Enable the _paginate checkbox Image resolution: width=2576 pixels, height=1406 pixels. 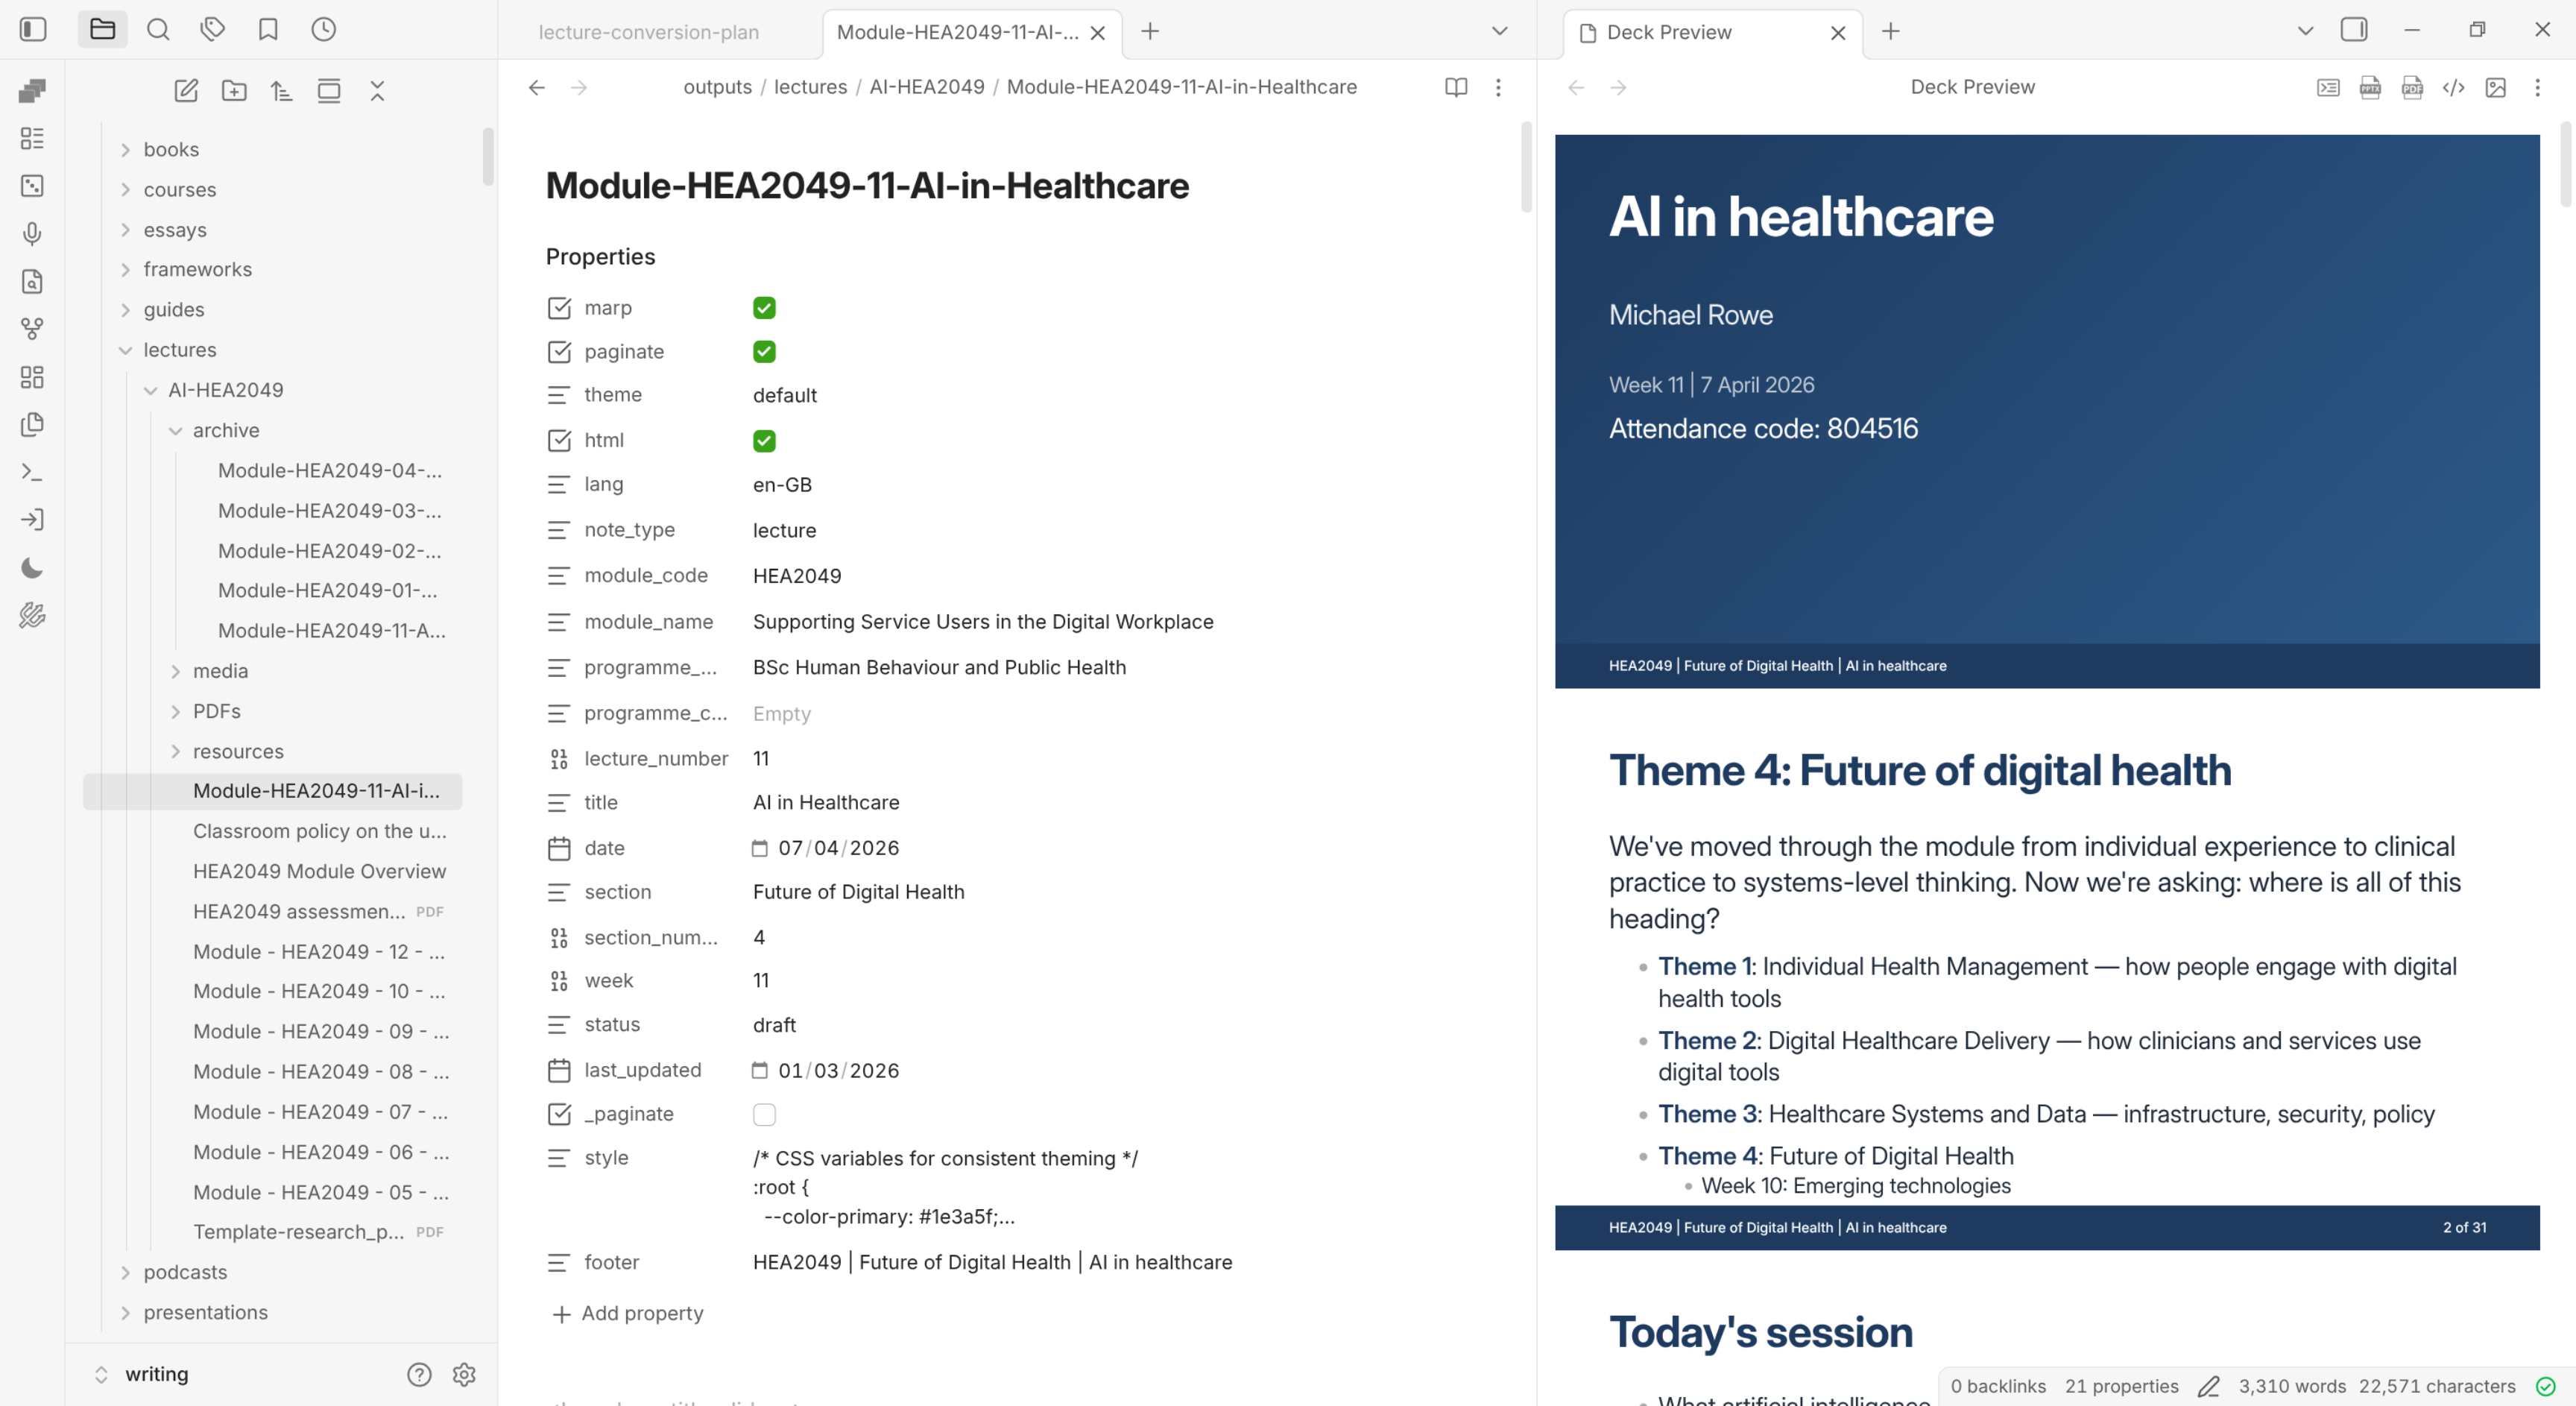click(764, 1114)
